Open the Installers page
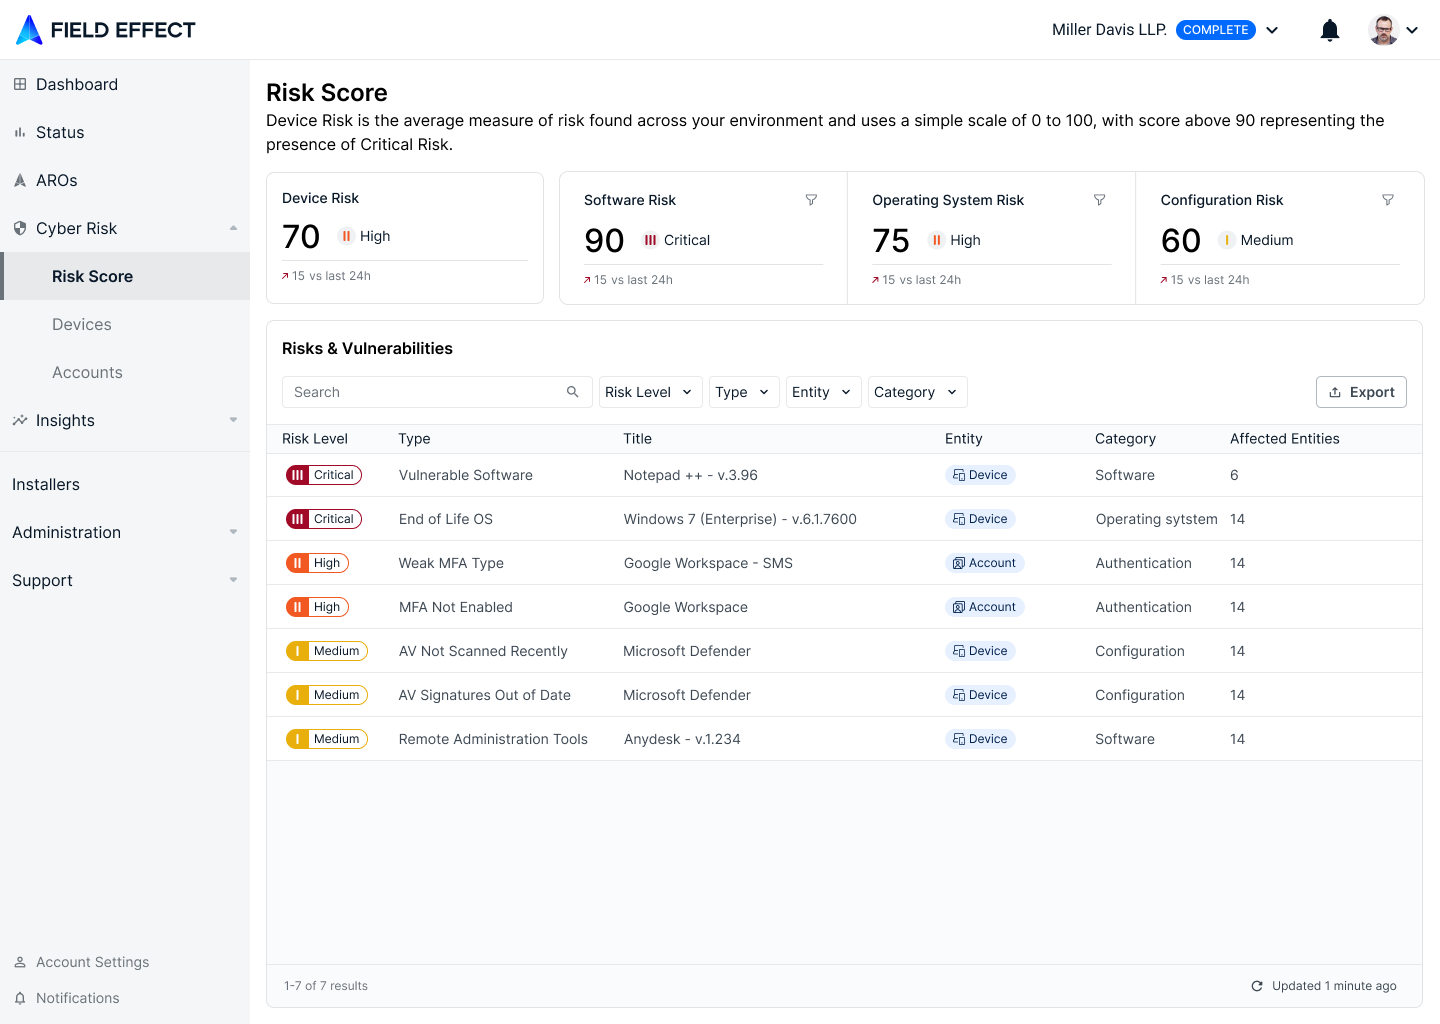 pyautogui.click(x=125, y=484)
